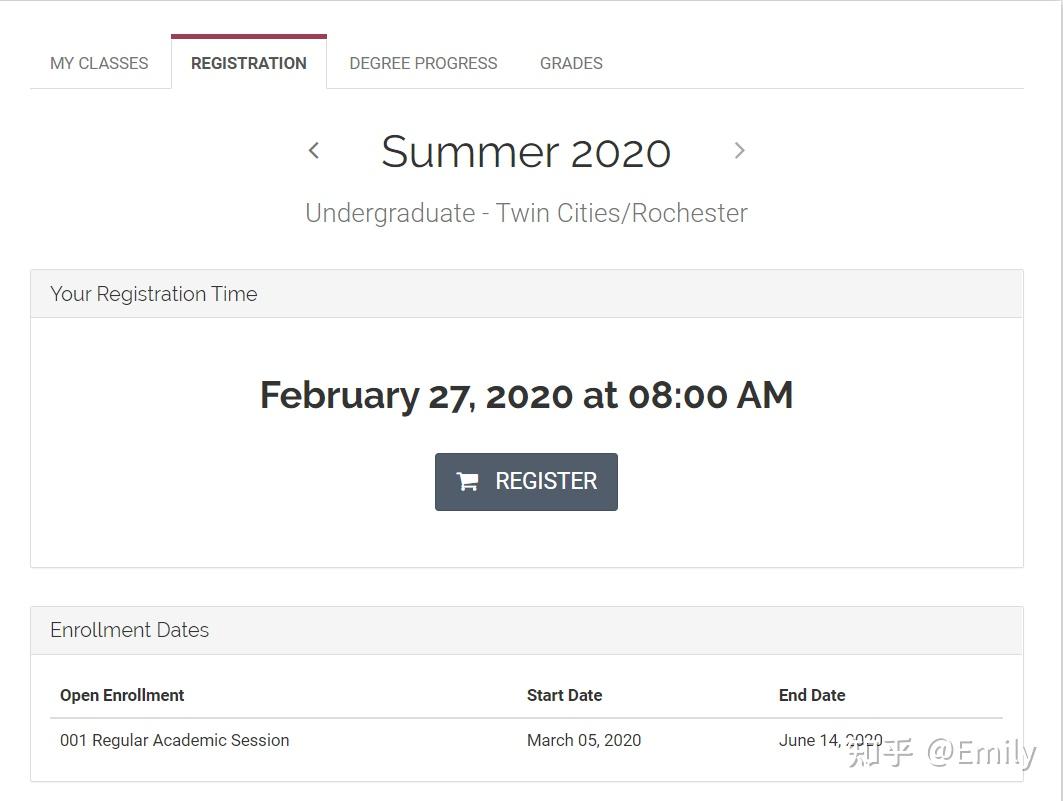Go to the GRADES tab
This screenshot has width=1063, height=801.
coord(571,63)
